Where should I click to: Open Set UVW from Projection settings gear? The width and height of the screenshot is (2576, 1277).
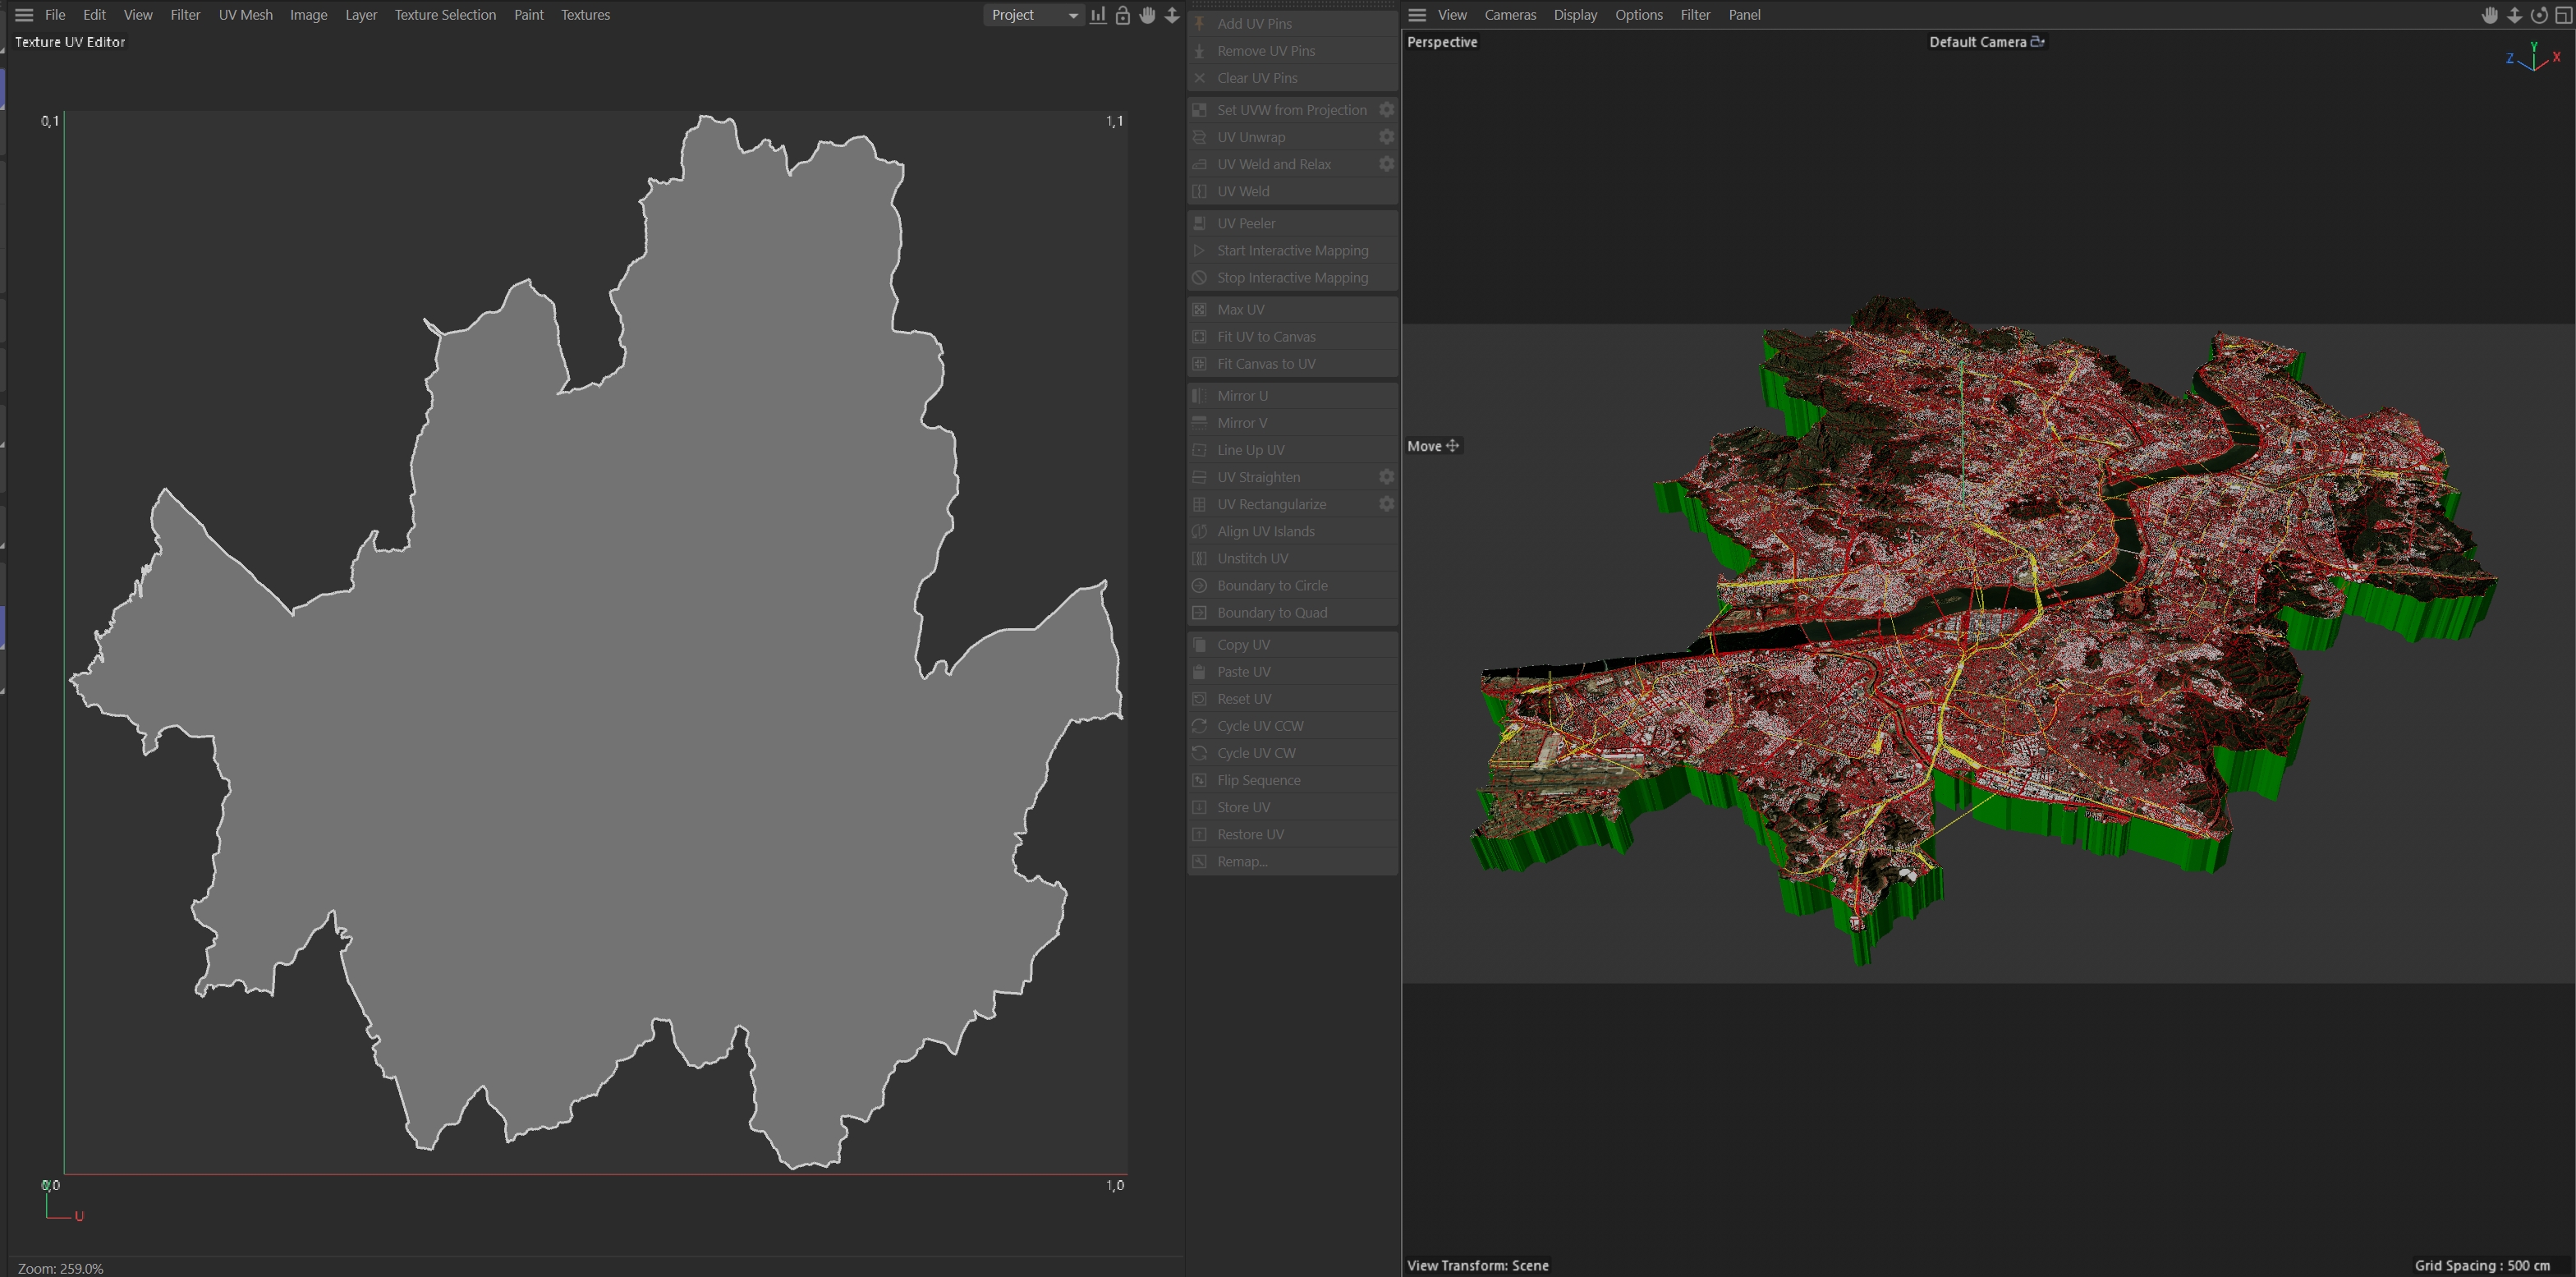[x=1386, y=110]
